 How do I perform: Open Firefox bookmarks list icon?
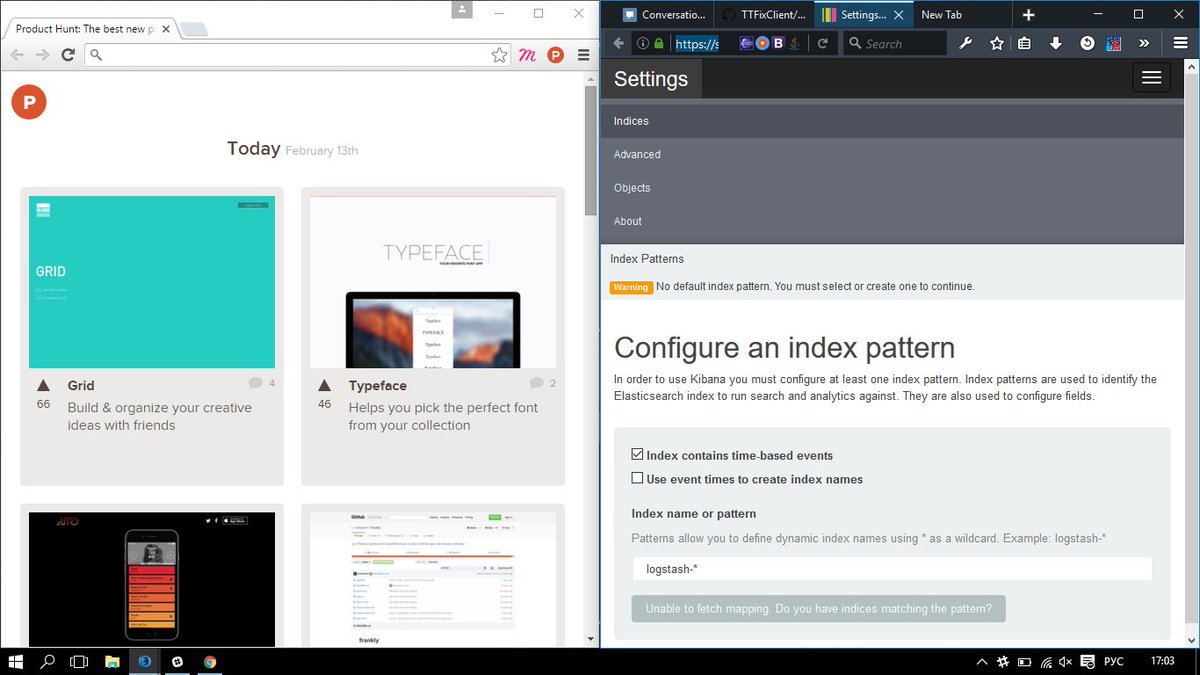(1024, 43)
